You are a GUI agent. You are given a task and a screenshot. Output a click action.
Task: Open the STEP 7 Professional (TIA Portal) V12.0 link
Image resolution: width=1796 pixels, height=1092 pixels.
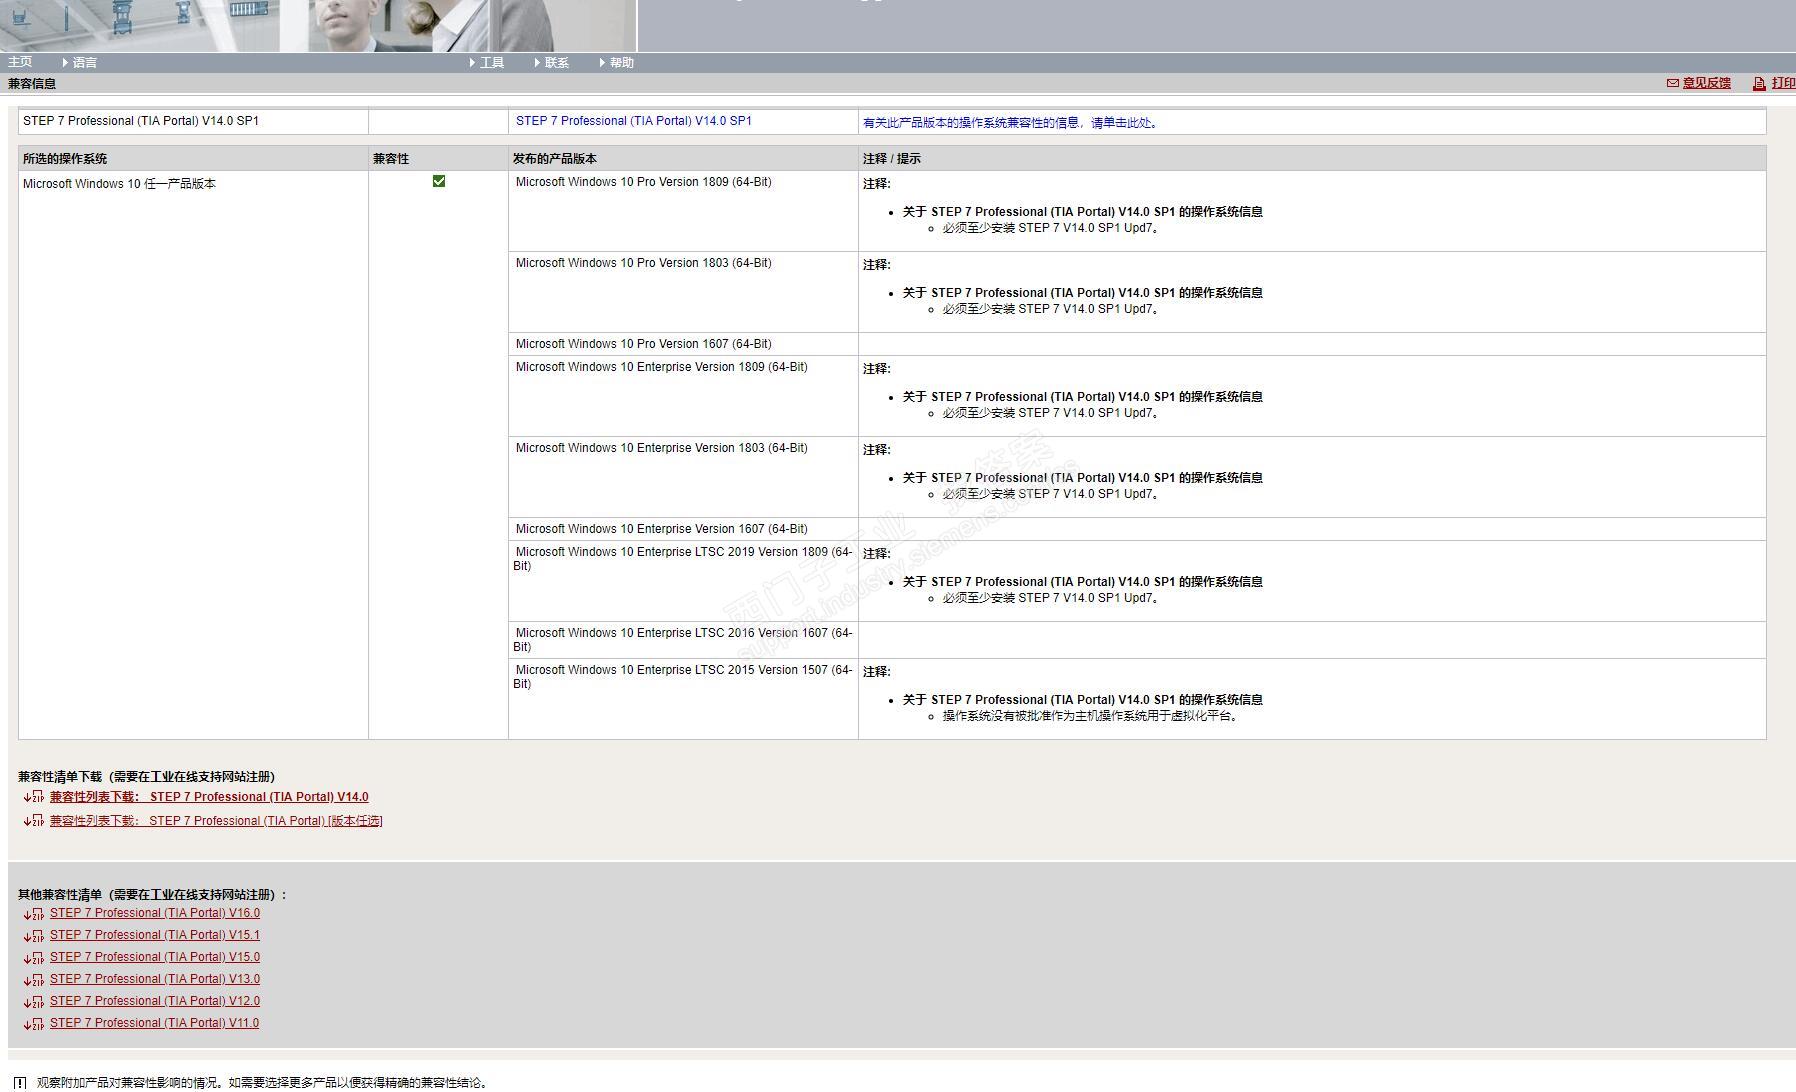point(155,1001)
